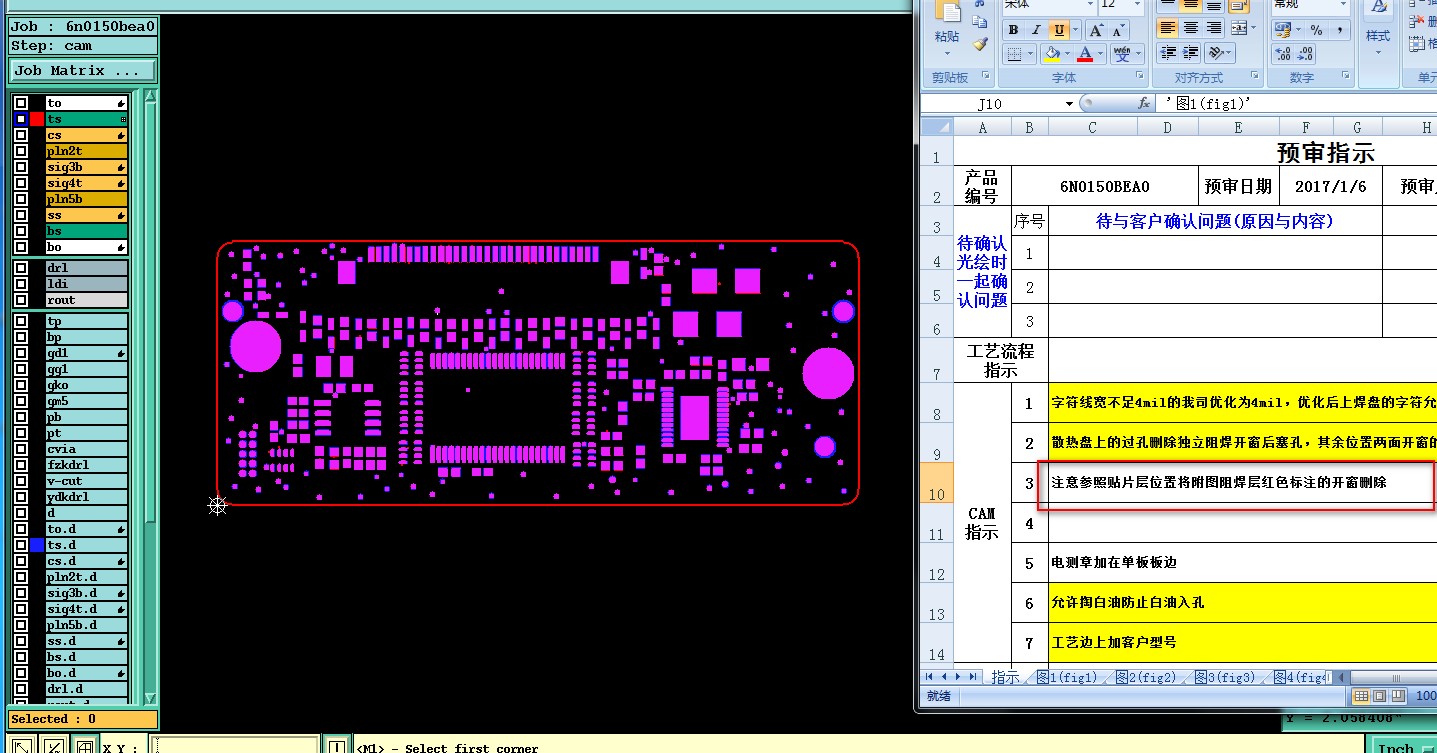Click the last-sheet navigation arrow
The width and height of the screenshot is (1437, 753).
pos(971,678)
